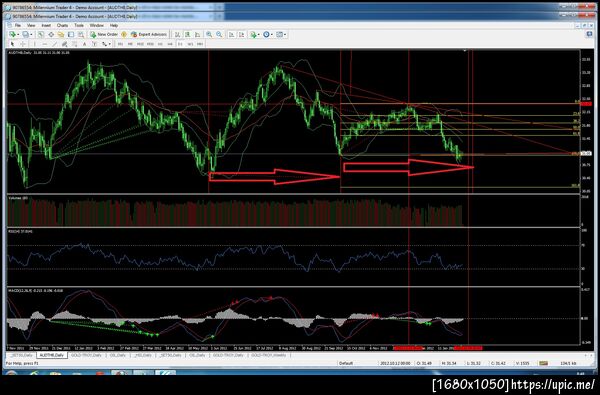Switch chart to M30 timeframe
Screen dimensions: 600x395
point(150,44)
